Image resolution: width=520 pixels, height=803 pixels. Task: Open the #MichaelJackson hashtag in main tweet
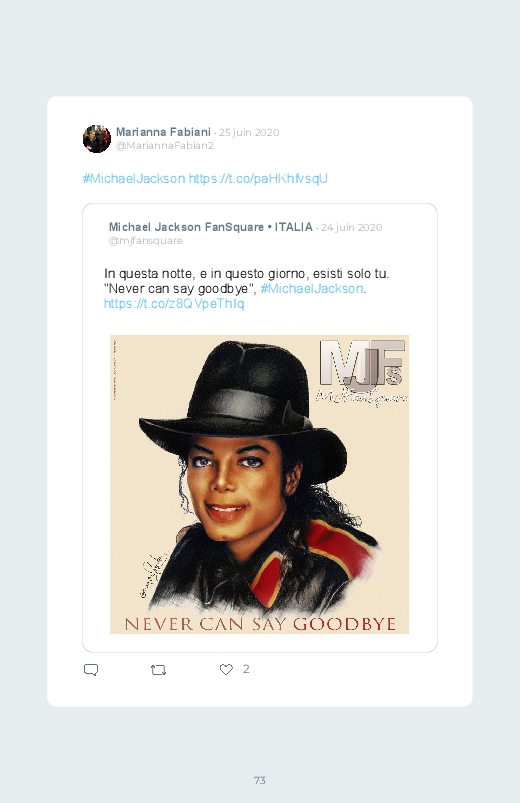134,179
